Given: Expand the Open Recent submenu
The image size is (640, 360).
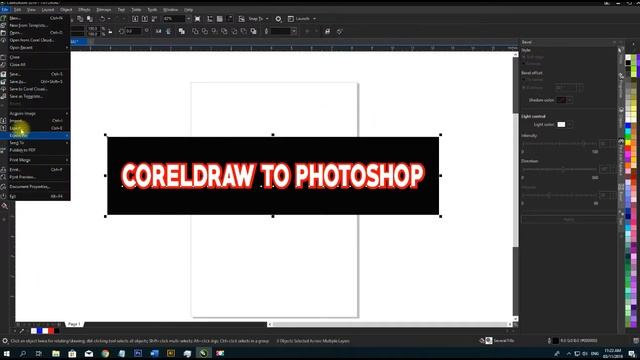Looking at the screenshot, I should point(35,48).
